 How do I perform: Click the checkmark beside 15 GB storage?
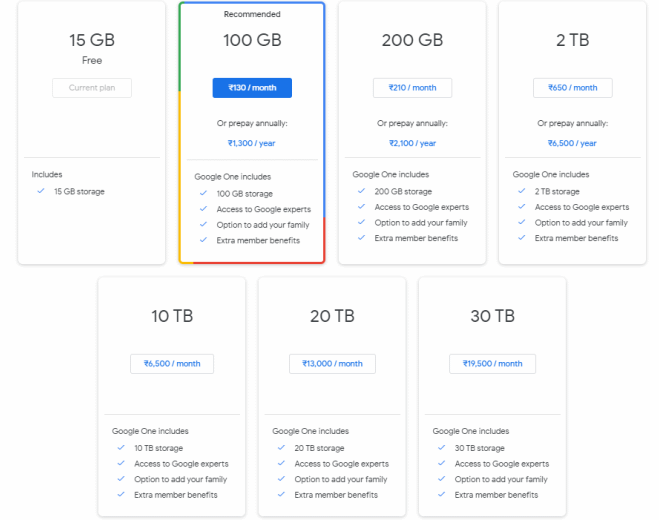tap(41, 191)
